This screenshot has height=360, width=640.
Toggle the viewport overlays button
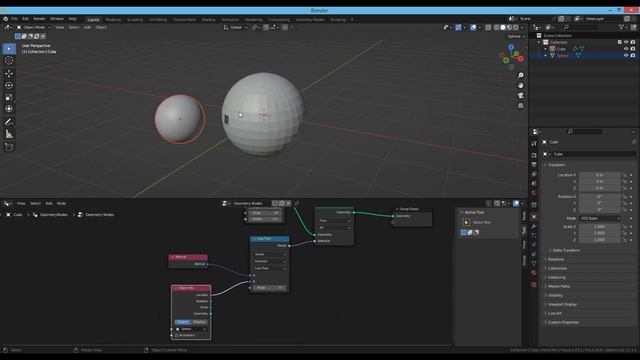click(473, 27)
